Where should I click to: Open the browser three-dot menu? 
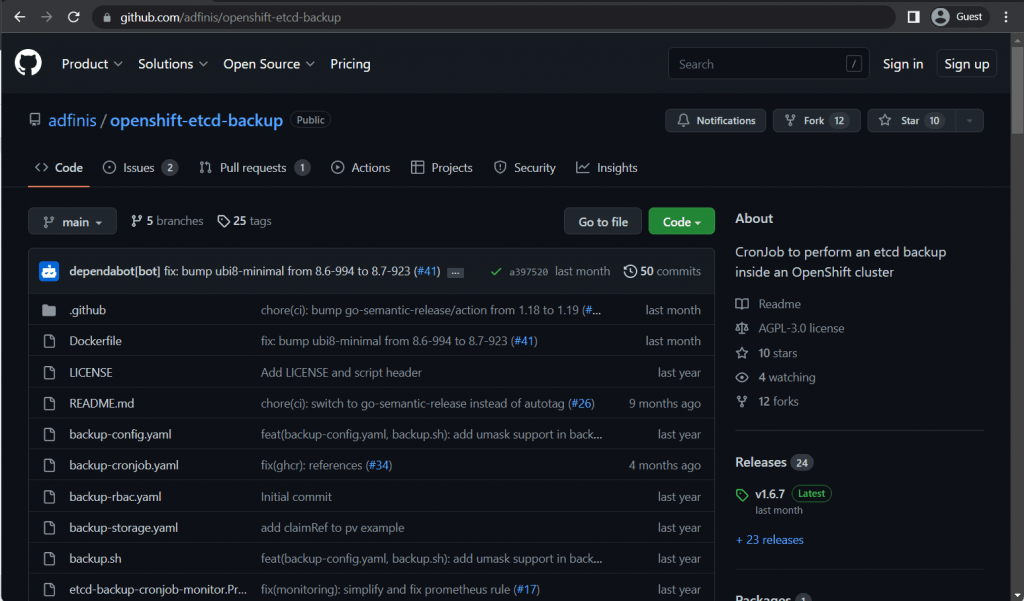coord(1006,17)
